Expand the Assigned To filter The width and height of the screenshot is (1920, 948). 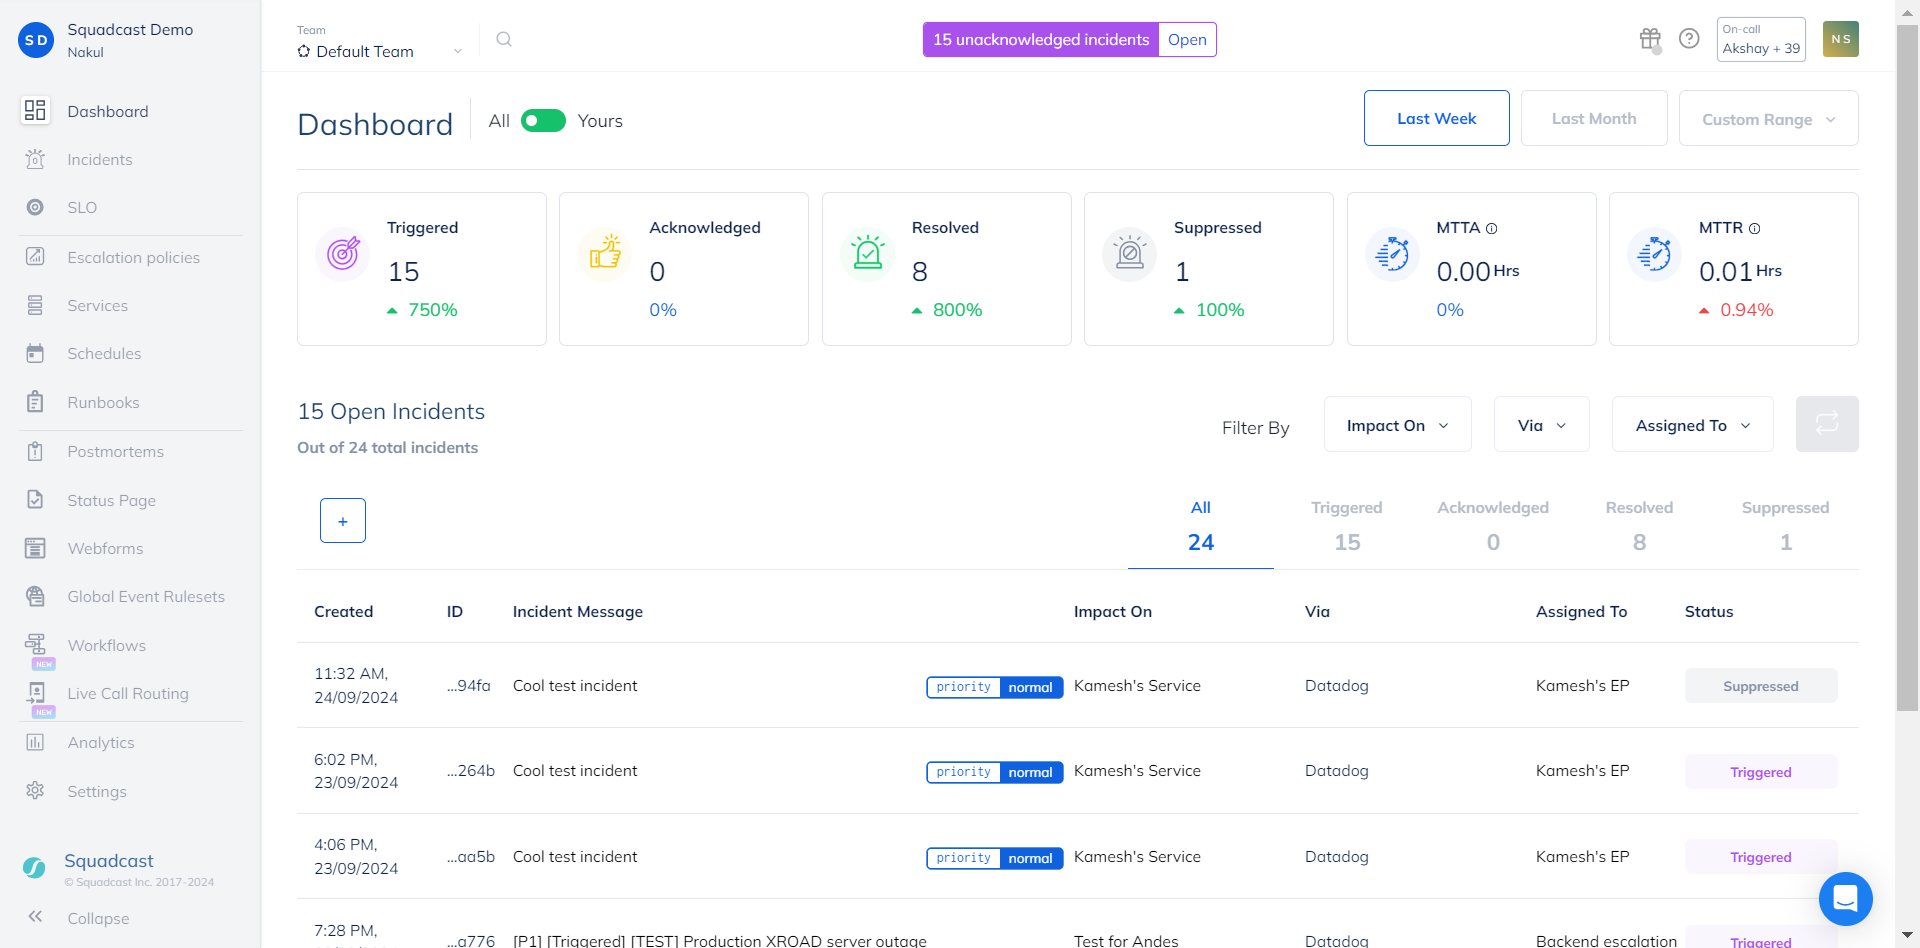(1692, 425)
